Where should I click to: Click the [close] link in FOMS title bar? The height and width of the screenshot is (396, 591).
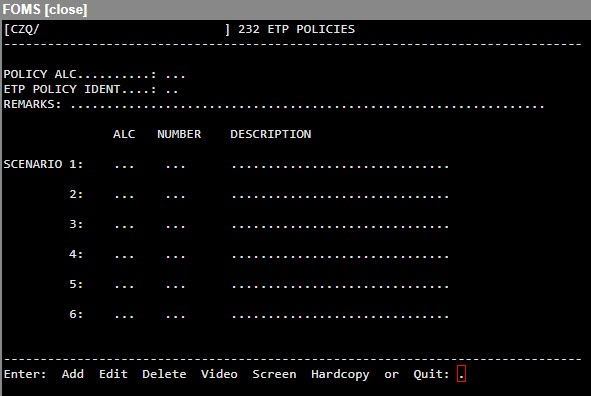click(66, 9)
